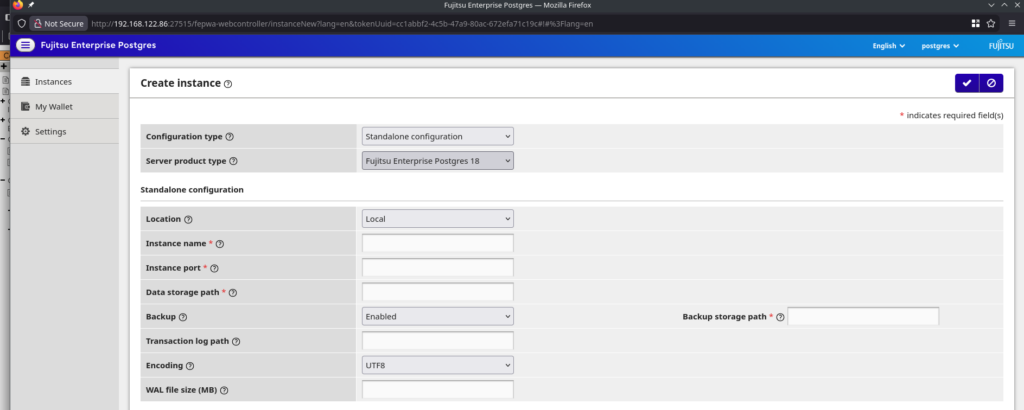Screen dimensions: 1024x410
Task: Confirm instance creation with checkmark button
Action: pyautogui.click(x=966, y=83)
